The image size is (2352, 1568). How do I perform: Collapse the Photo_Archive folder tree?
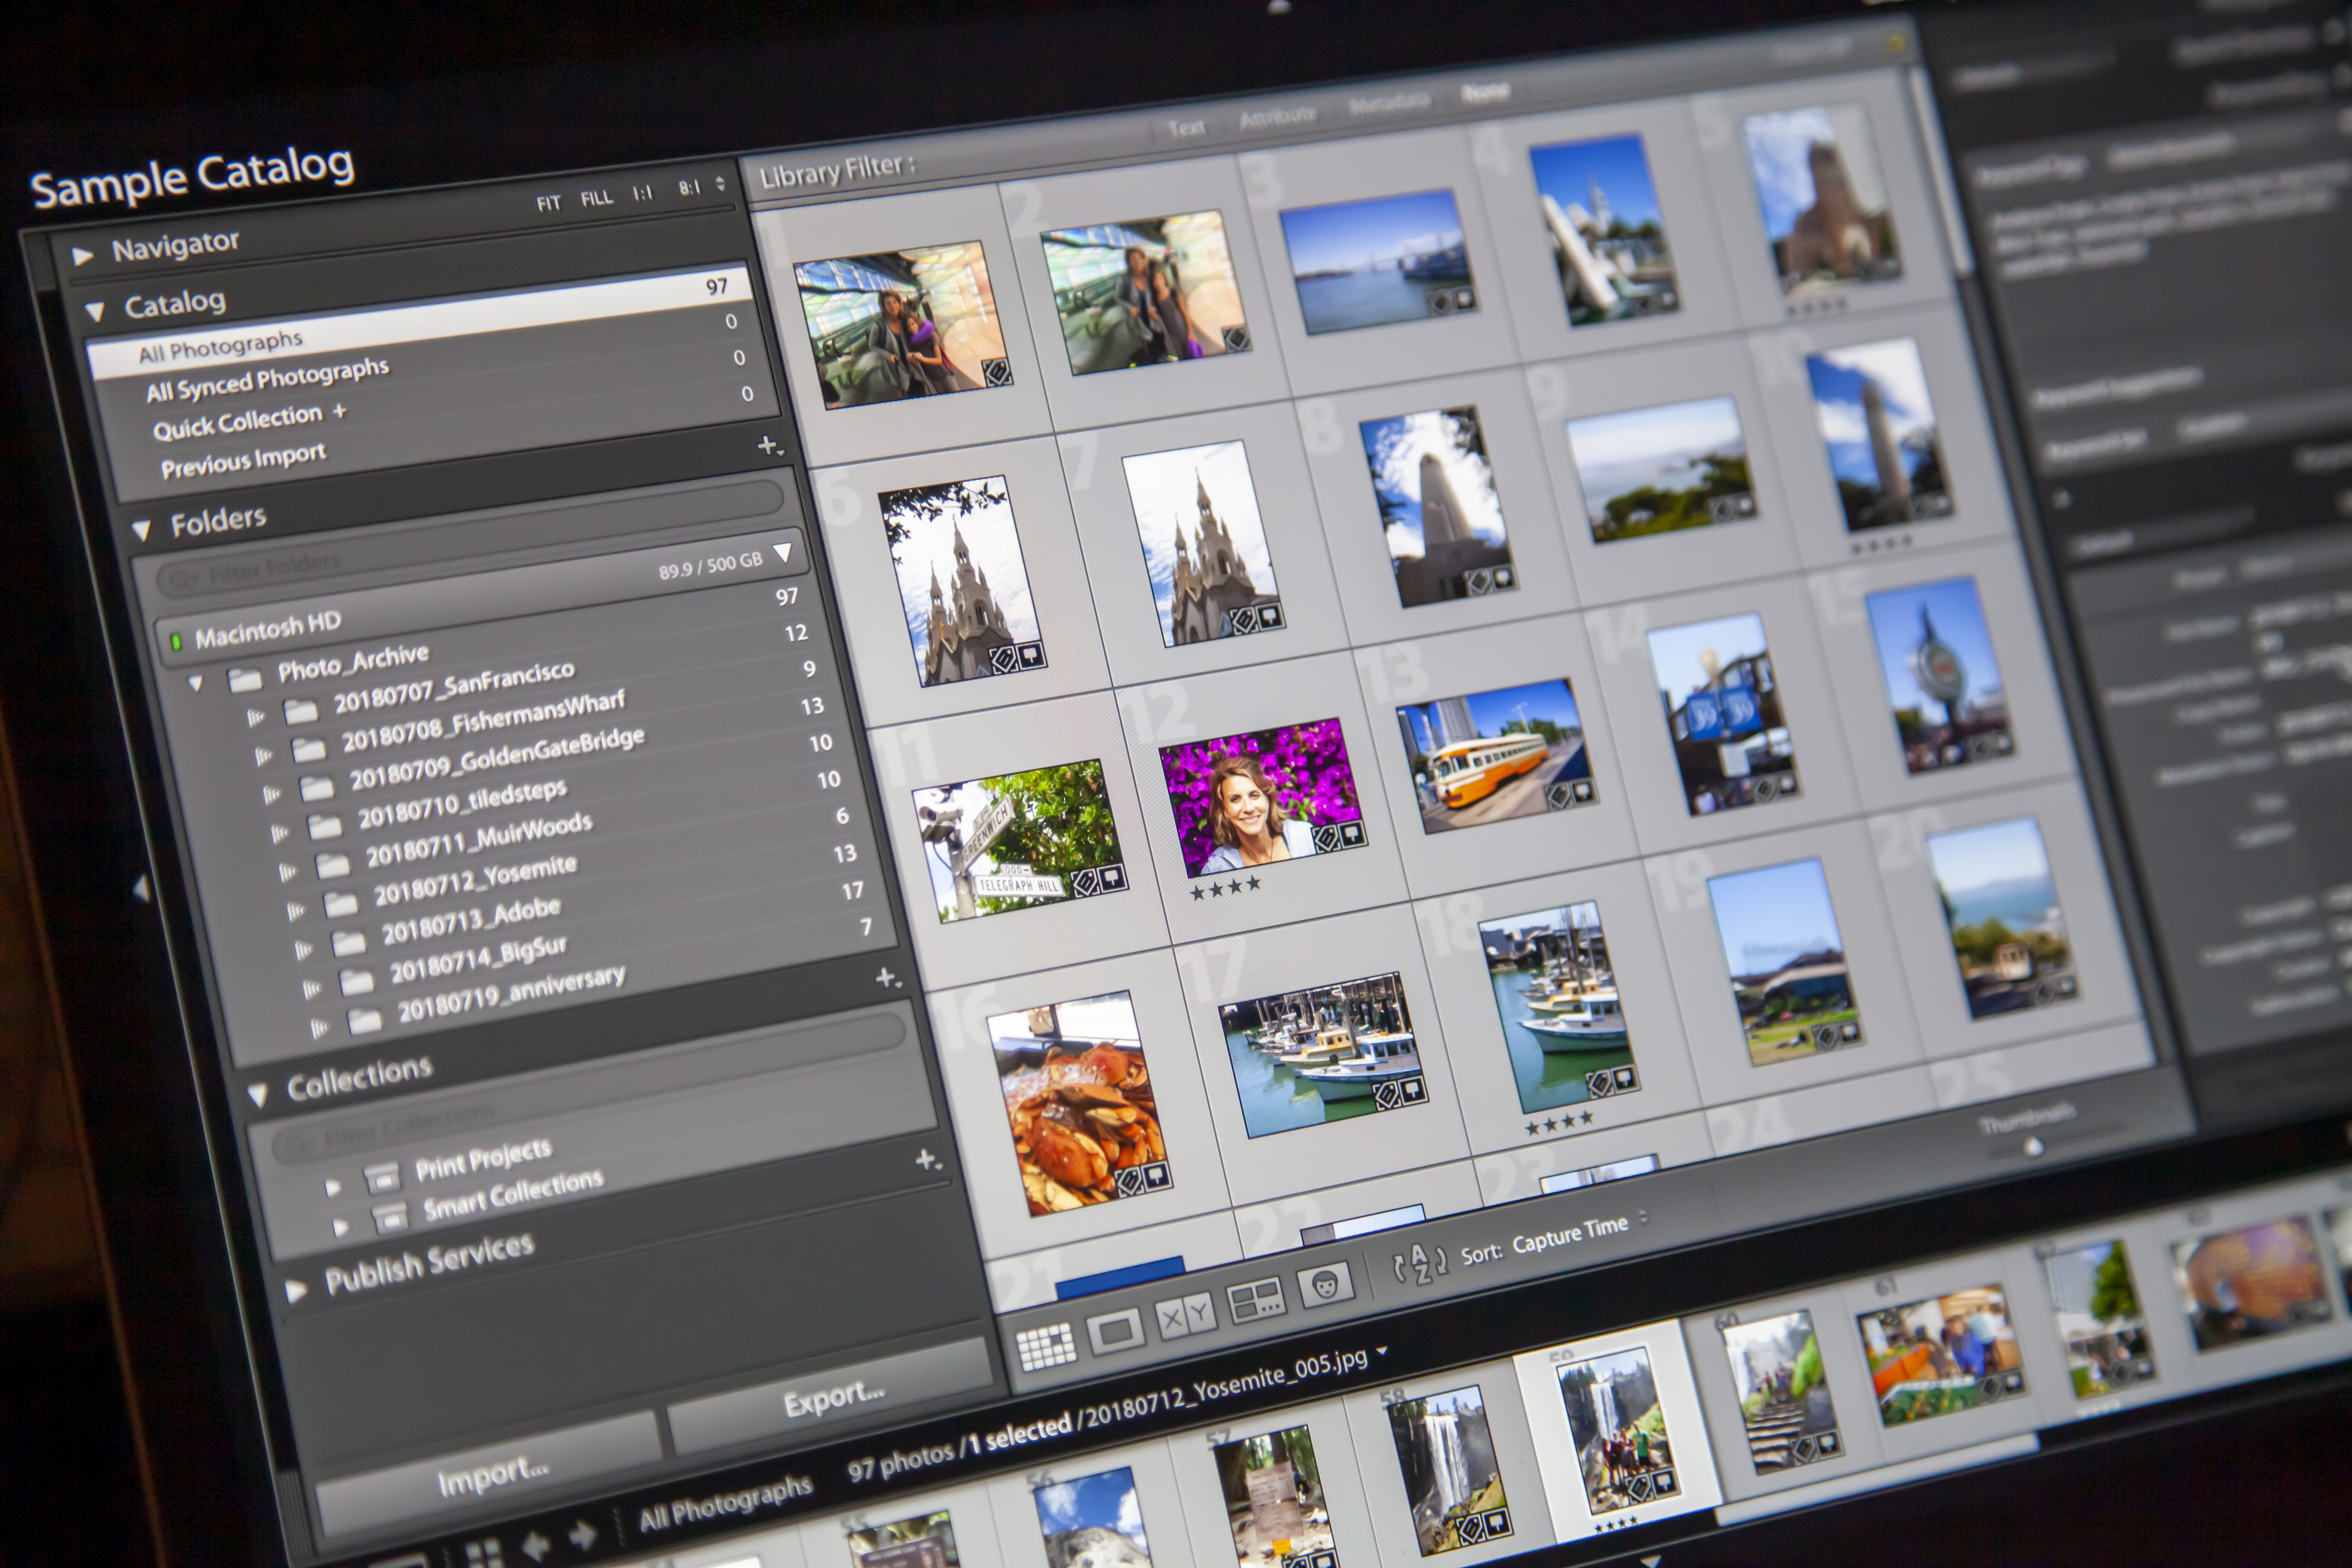pos(196,684)
